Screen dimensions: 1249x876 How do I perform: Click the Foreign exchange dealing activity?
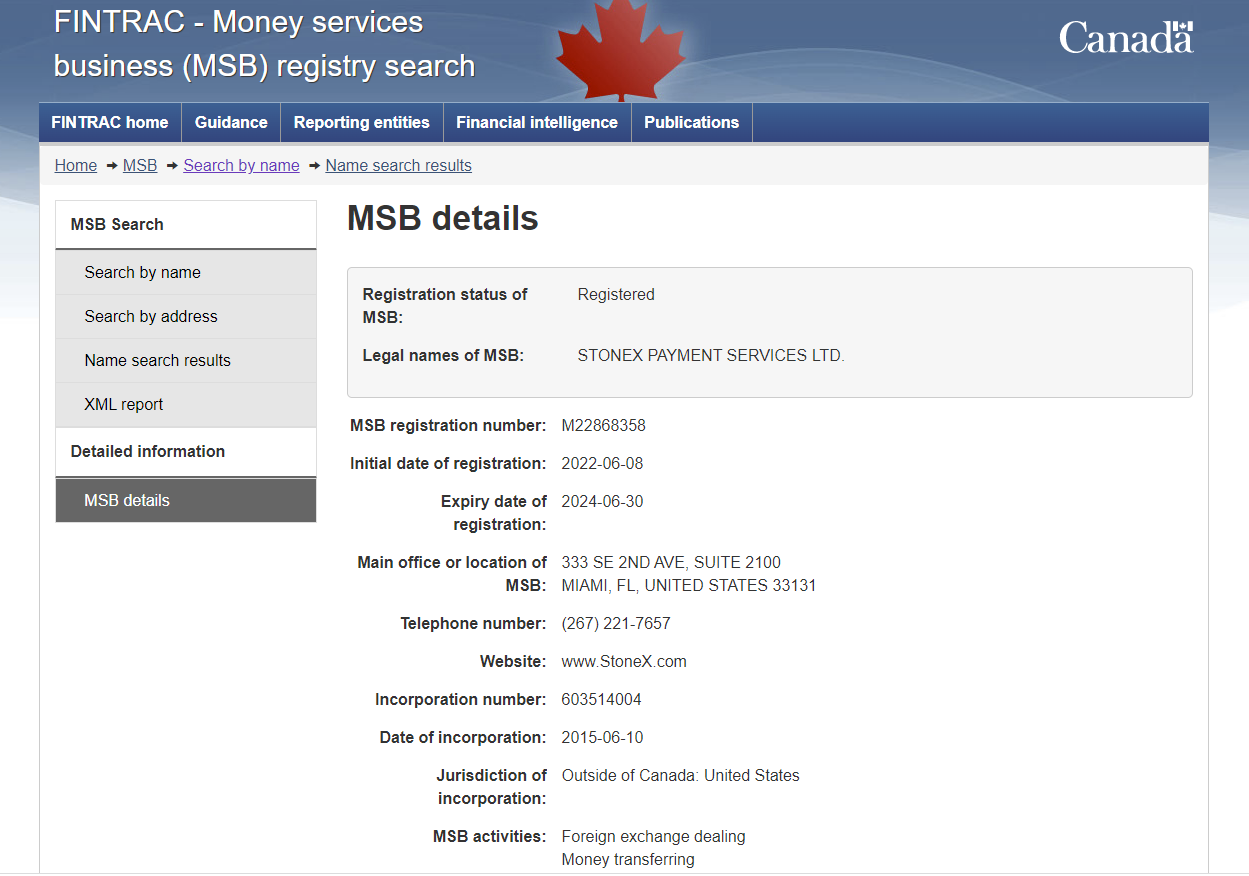[654, 836]
